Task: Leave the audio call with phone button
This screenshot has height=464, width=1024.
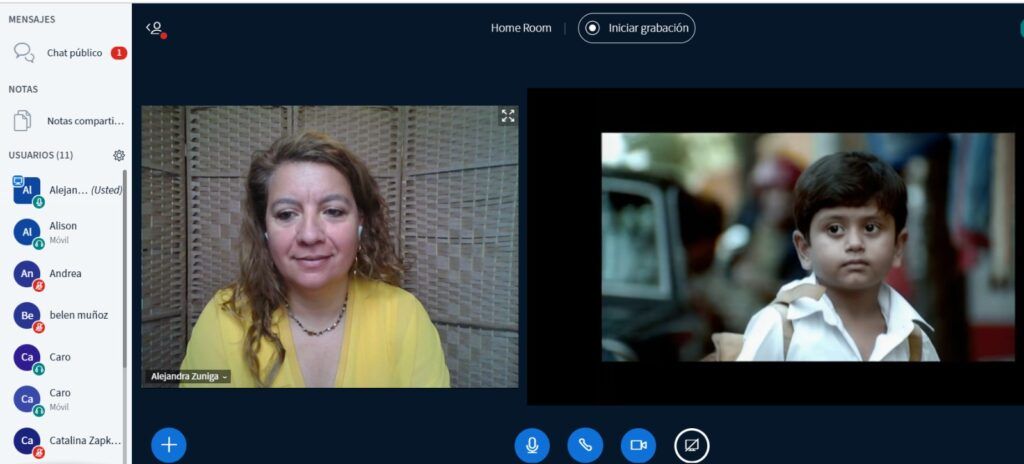Action: (585, 445)
